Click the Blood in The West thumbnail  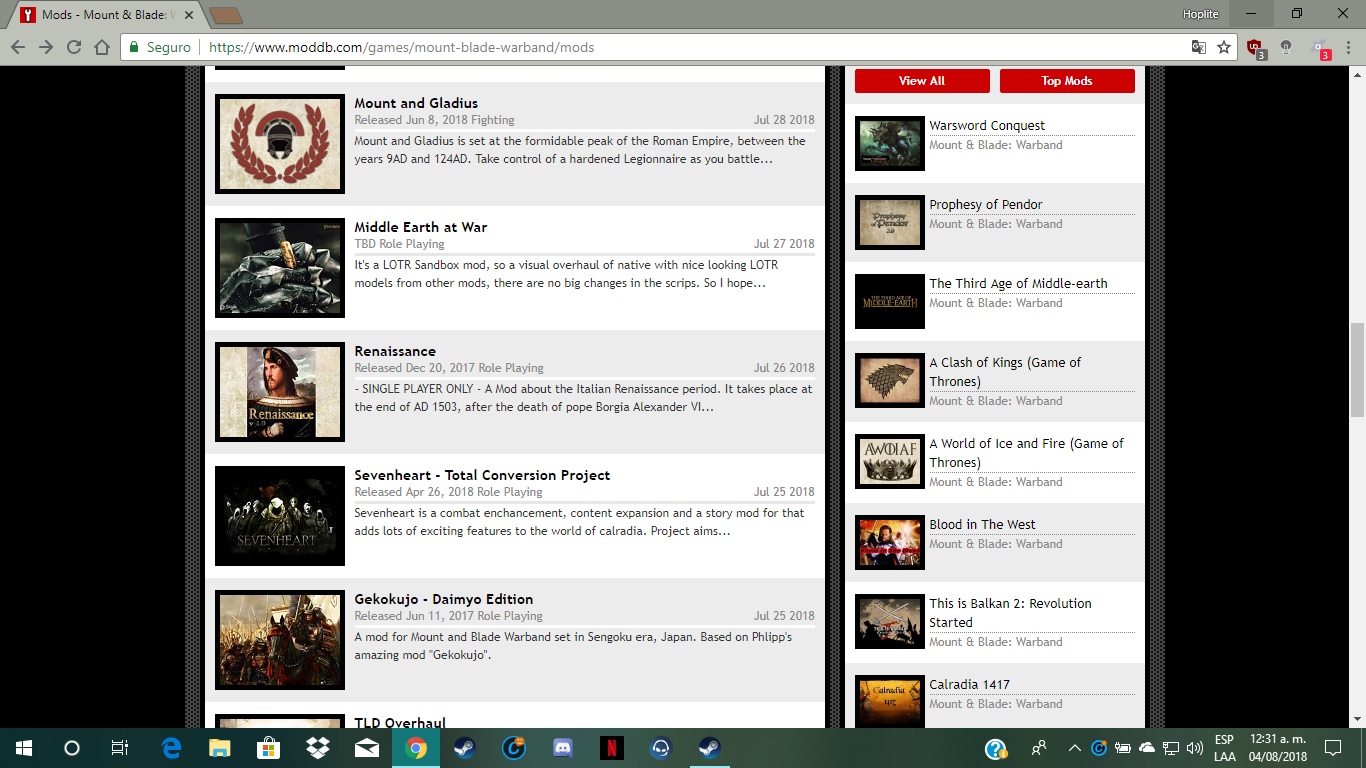(890, 542)
